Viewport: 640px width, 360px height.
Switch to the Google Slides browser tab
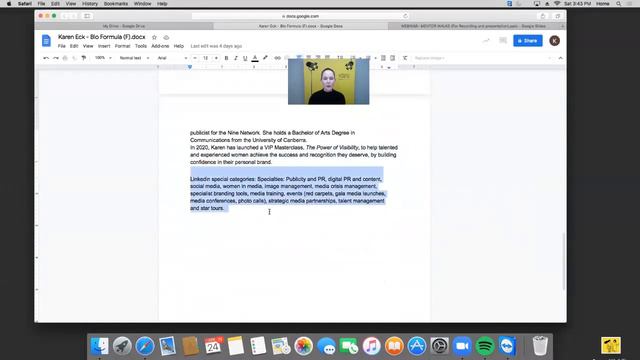click(473, 26)
